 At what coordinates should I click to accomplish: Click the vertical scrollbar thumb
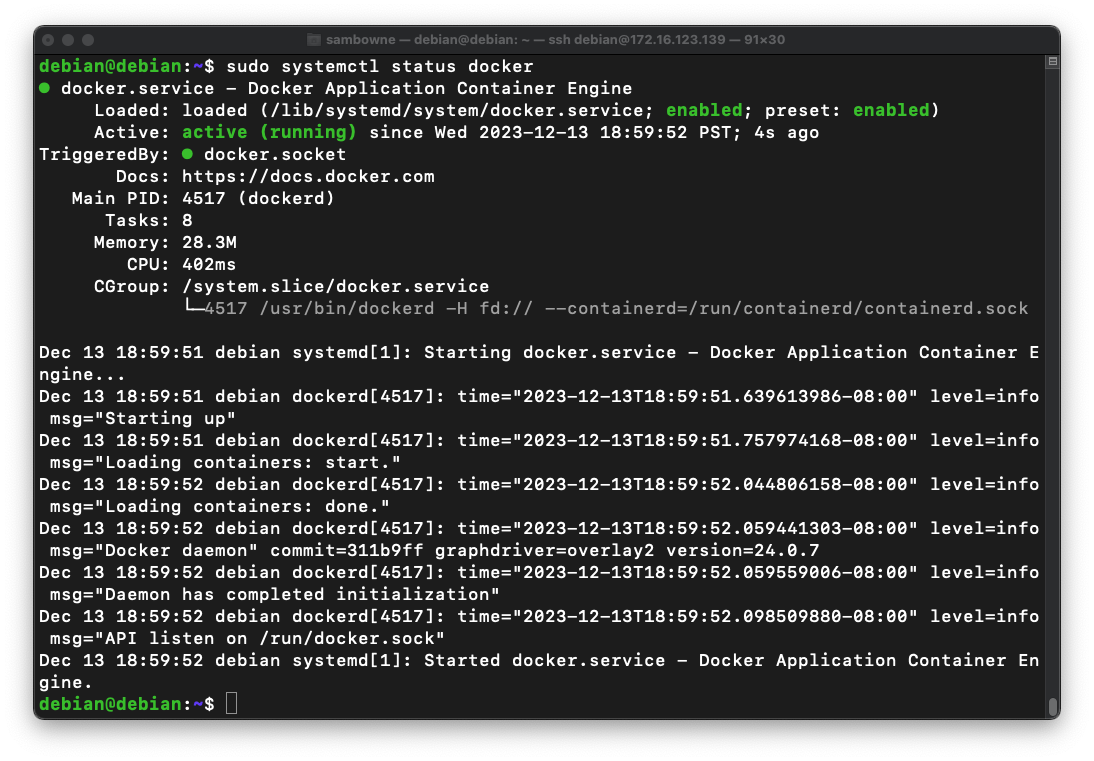point(1053,706)
